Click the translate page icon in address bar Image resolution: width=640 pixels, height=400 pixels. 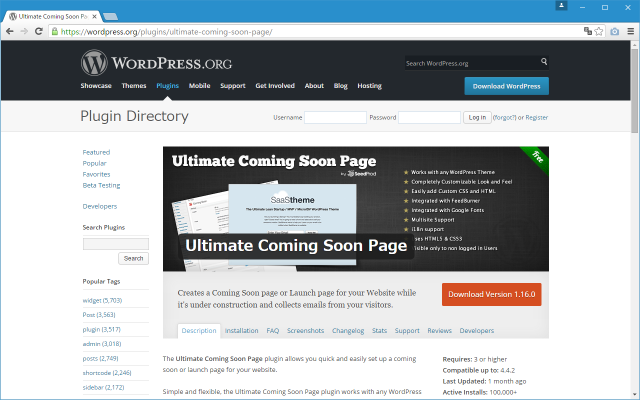pos(588,31)
